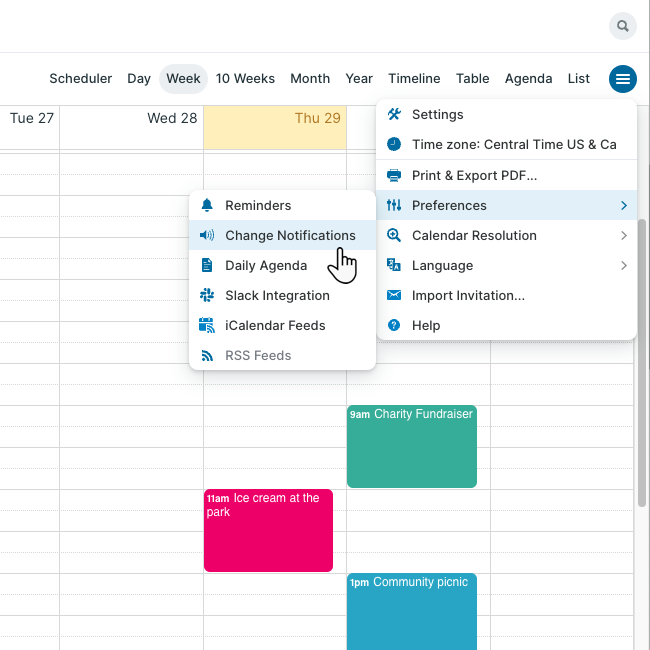Open the 9am Charity Fundraiser event
The height and width of the screenshot is (650, 650).
pos(412,446)
